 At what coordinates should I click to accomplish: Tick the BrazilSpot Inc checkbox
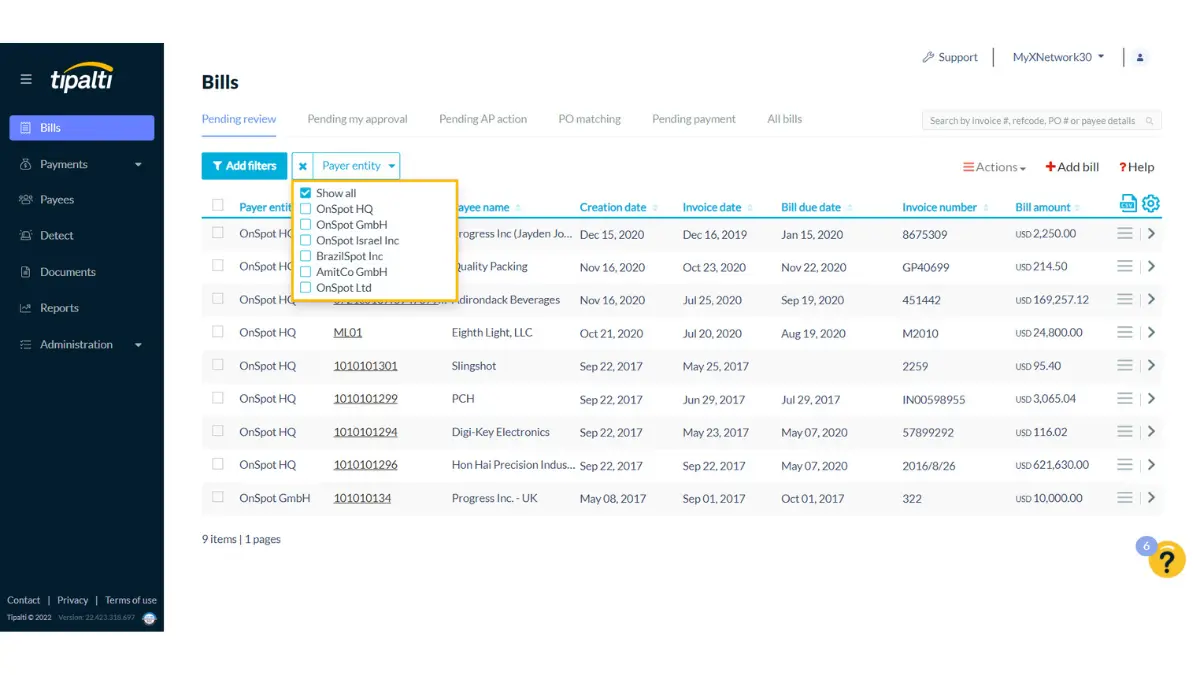[x=306, y=257]
